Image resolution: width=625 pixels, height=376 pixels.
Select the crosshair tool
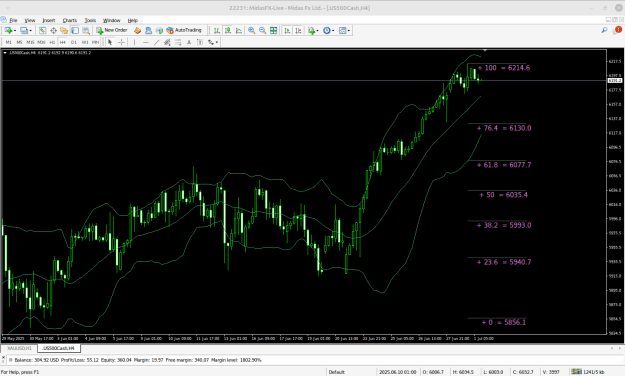point(121,42)
